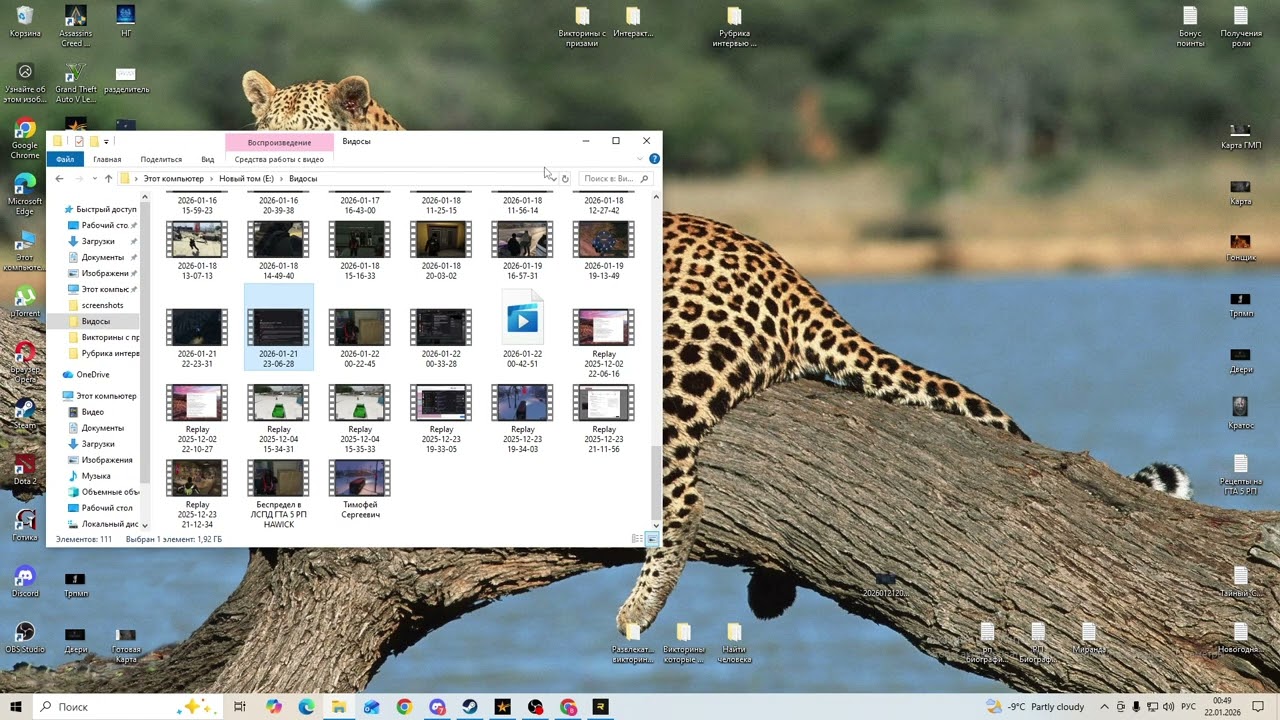Select video 2026-01-18 13-07-13
The width and height of the screenshot is (1280, 720).
click(197, 251)
